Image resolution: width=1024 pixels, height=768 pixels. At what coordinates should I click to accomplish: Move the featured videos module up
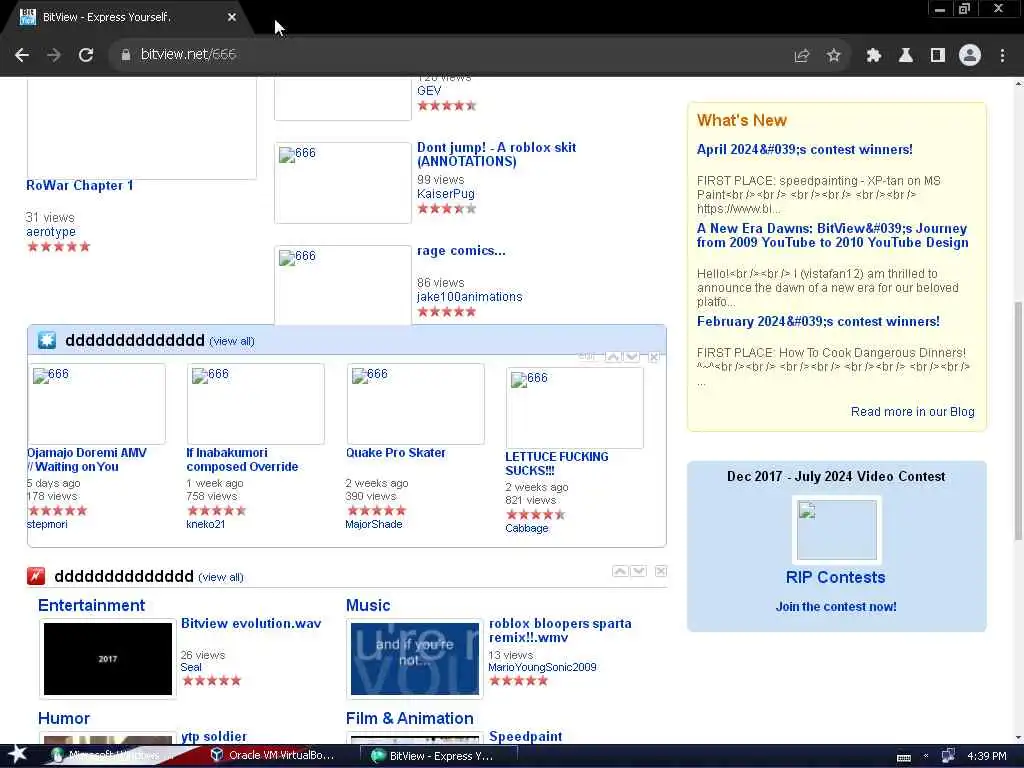[x=613, y=357]
